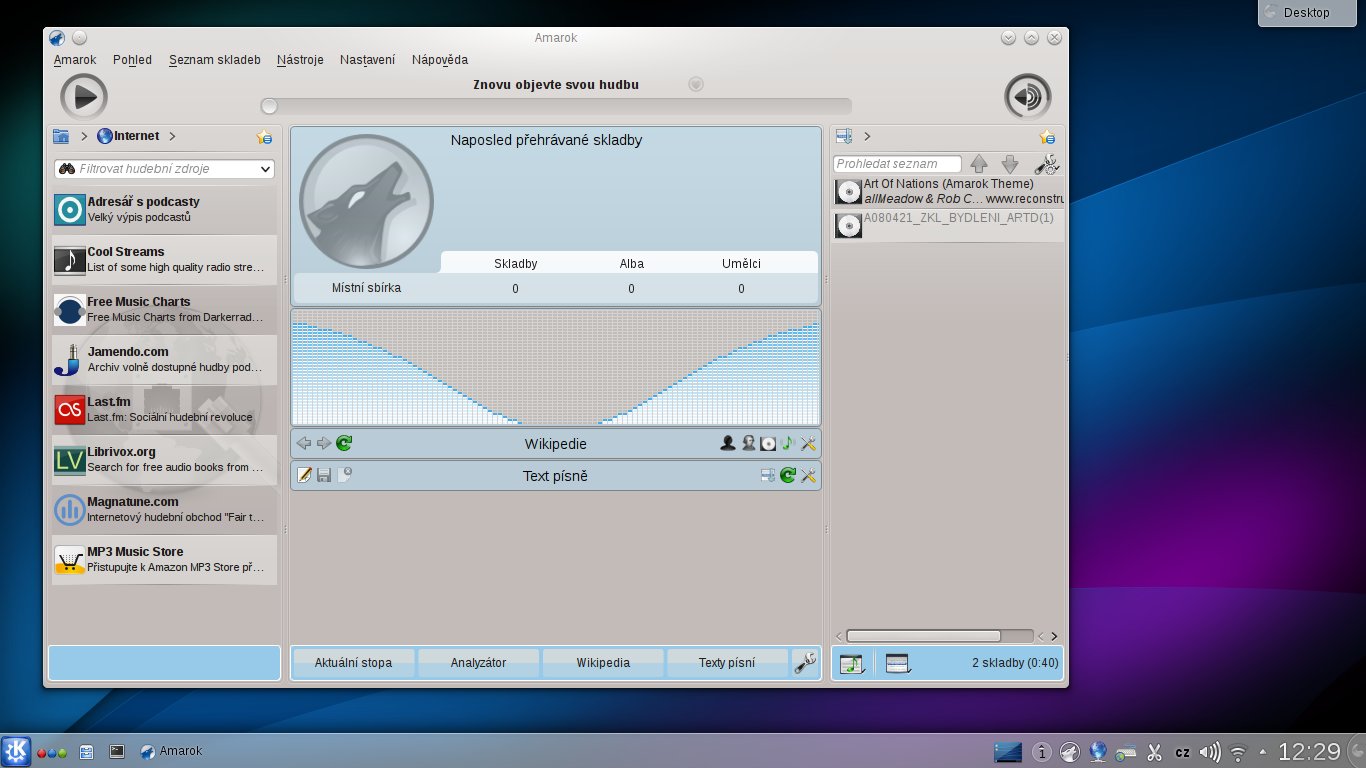The image size is (1366, 768).
Task: Open playlist search options wrench
Action: [1047, 164]
